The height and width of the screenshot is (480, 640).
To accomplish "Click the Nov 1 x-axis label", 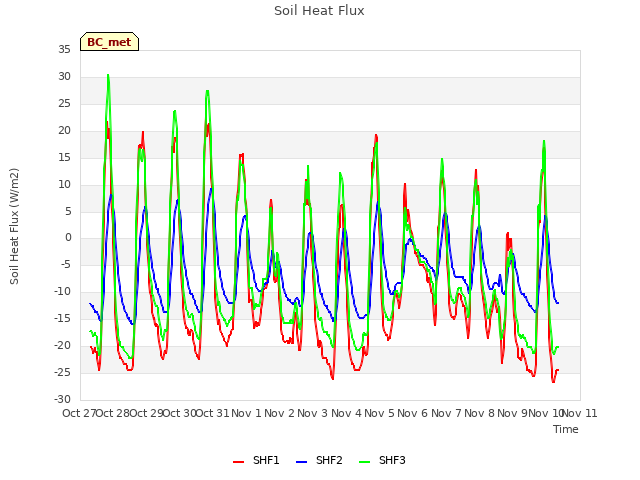I will (247, 413).
